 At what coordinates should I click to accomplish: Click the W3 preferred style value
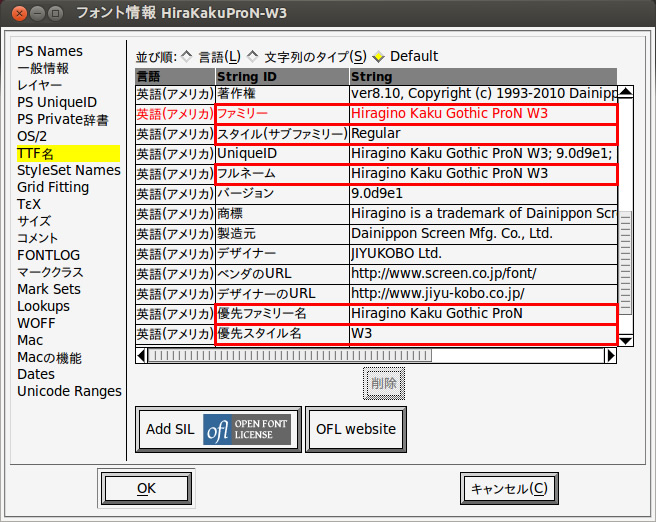(361, 333)
